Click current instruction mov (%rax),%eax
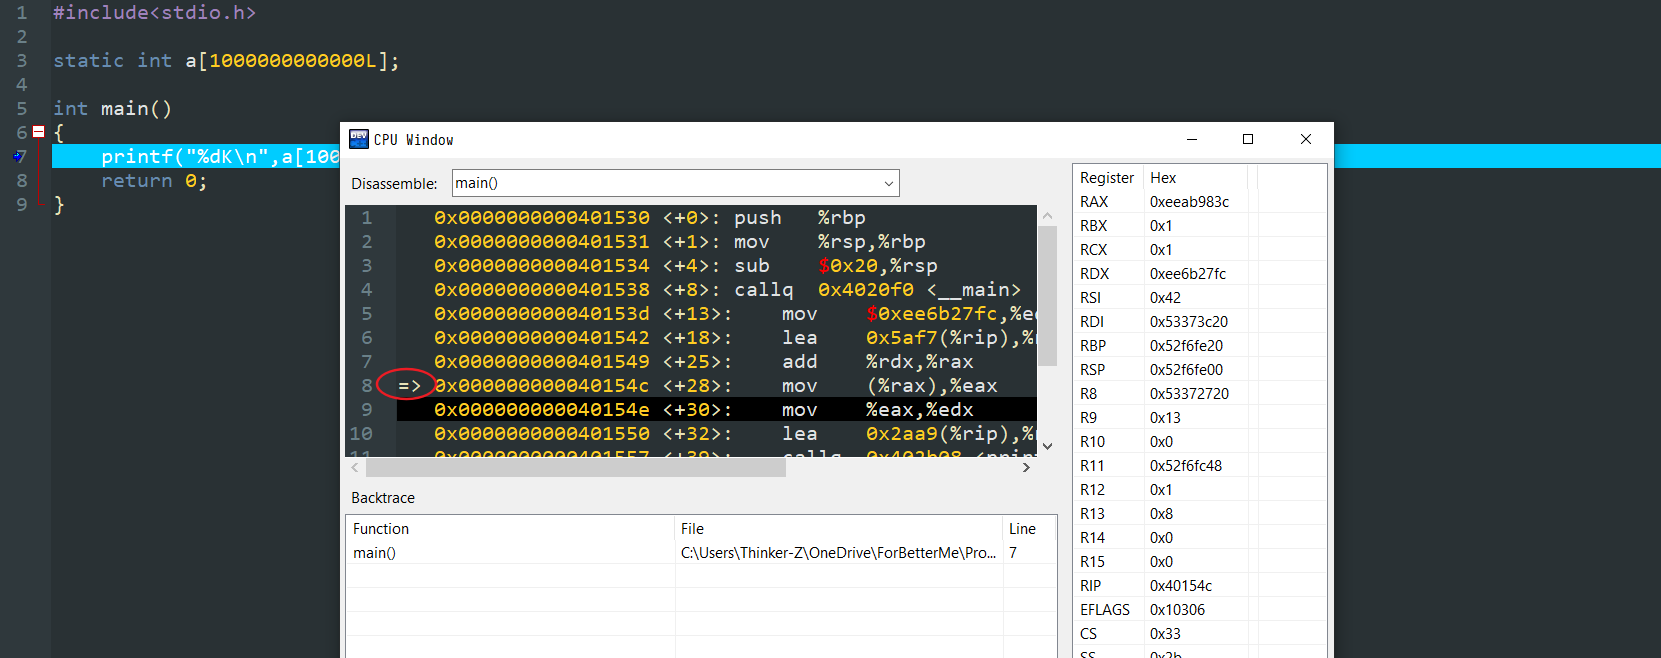 coord(716,385)
